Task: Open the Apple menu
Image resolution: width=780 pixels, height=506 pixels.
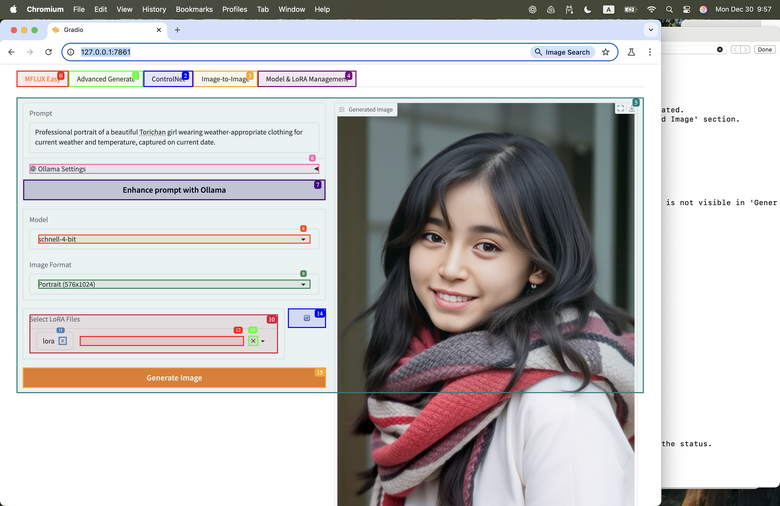Action: click(13, 9)
